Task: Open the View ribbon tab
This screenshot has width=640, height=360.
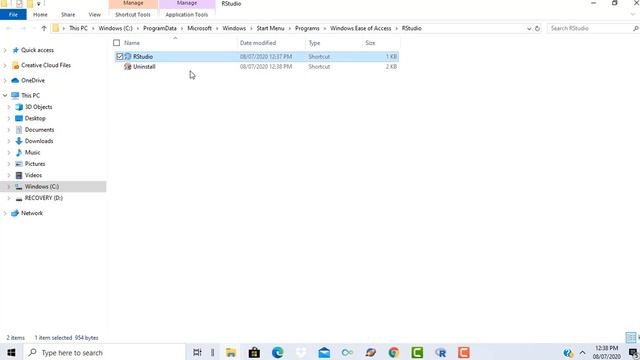Action: click(94, 14)
